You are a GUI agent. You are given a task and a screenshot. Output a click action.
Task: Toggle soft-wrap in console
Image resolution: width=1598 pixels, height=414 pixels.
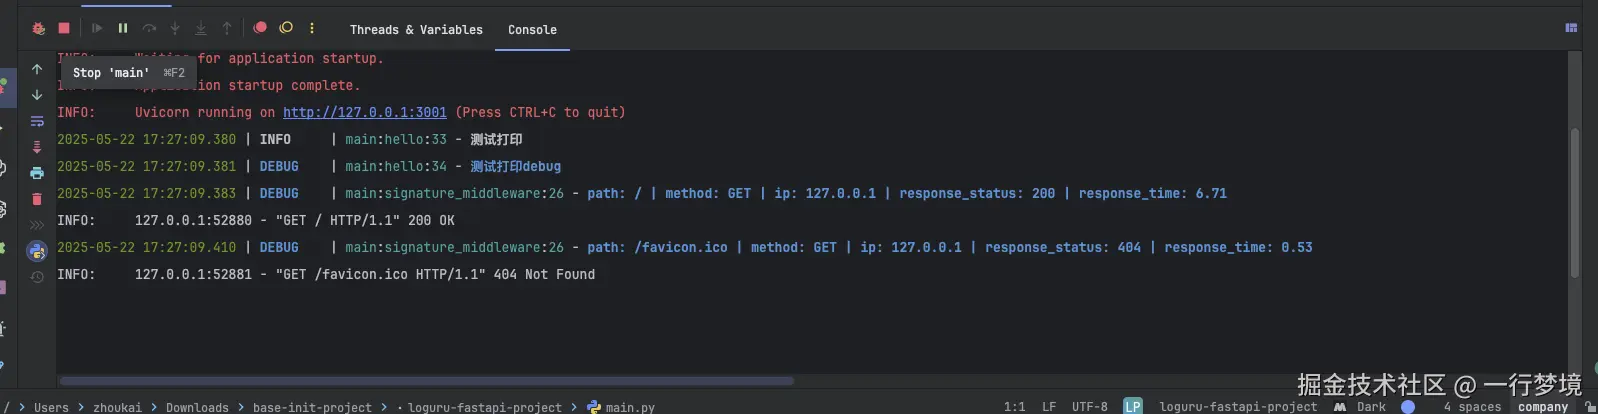point(37,121)
